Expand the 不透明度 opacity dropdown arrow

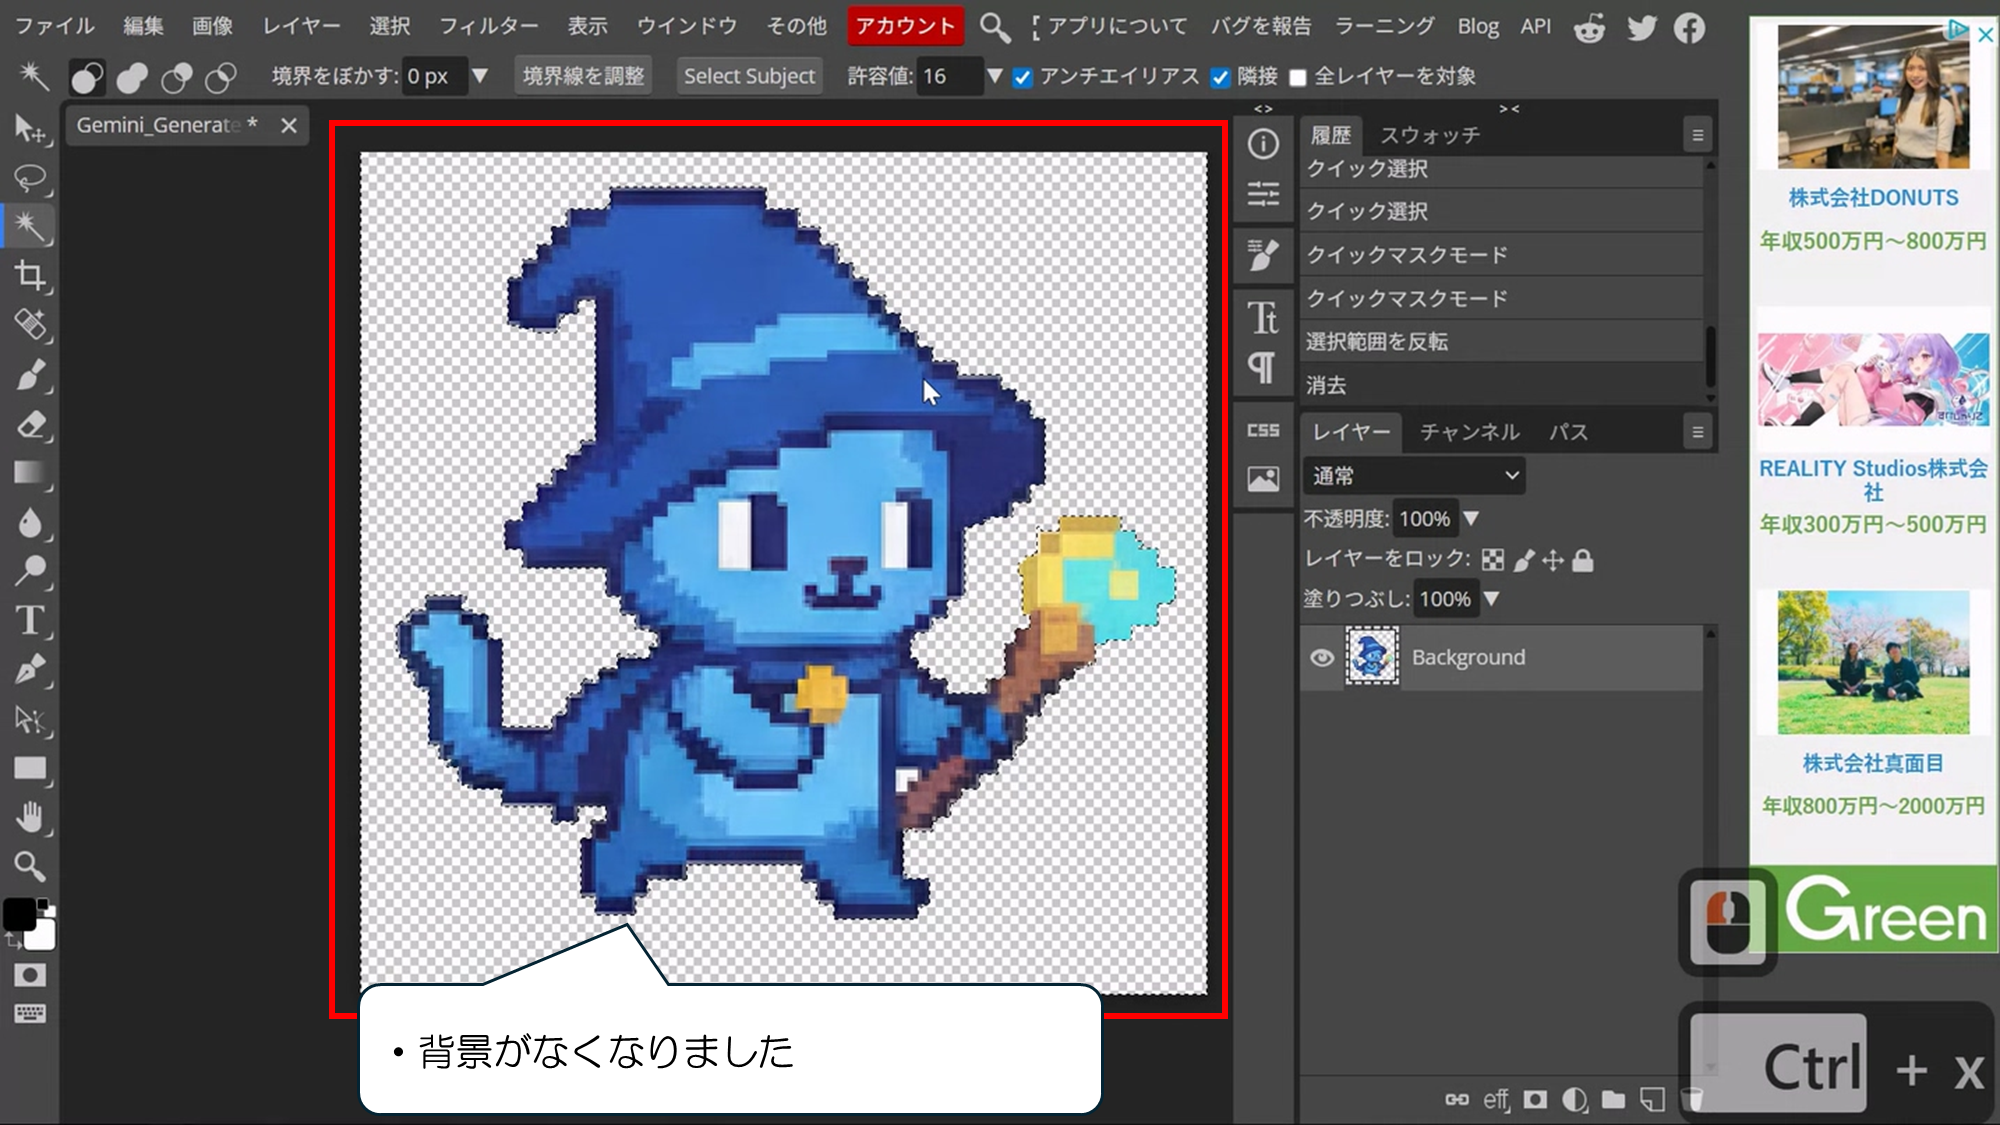coord(1471,519)
